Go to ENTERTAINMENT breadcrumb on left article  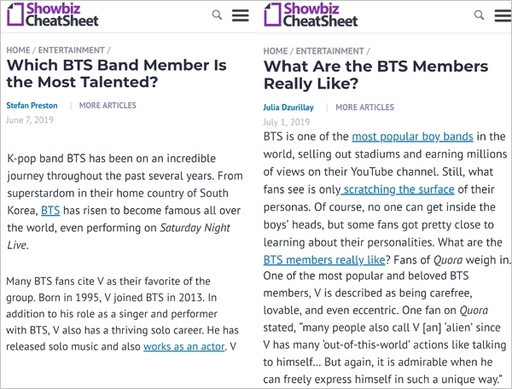pyautogui.click(x=71, y=50)
